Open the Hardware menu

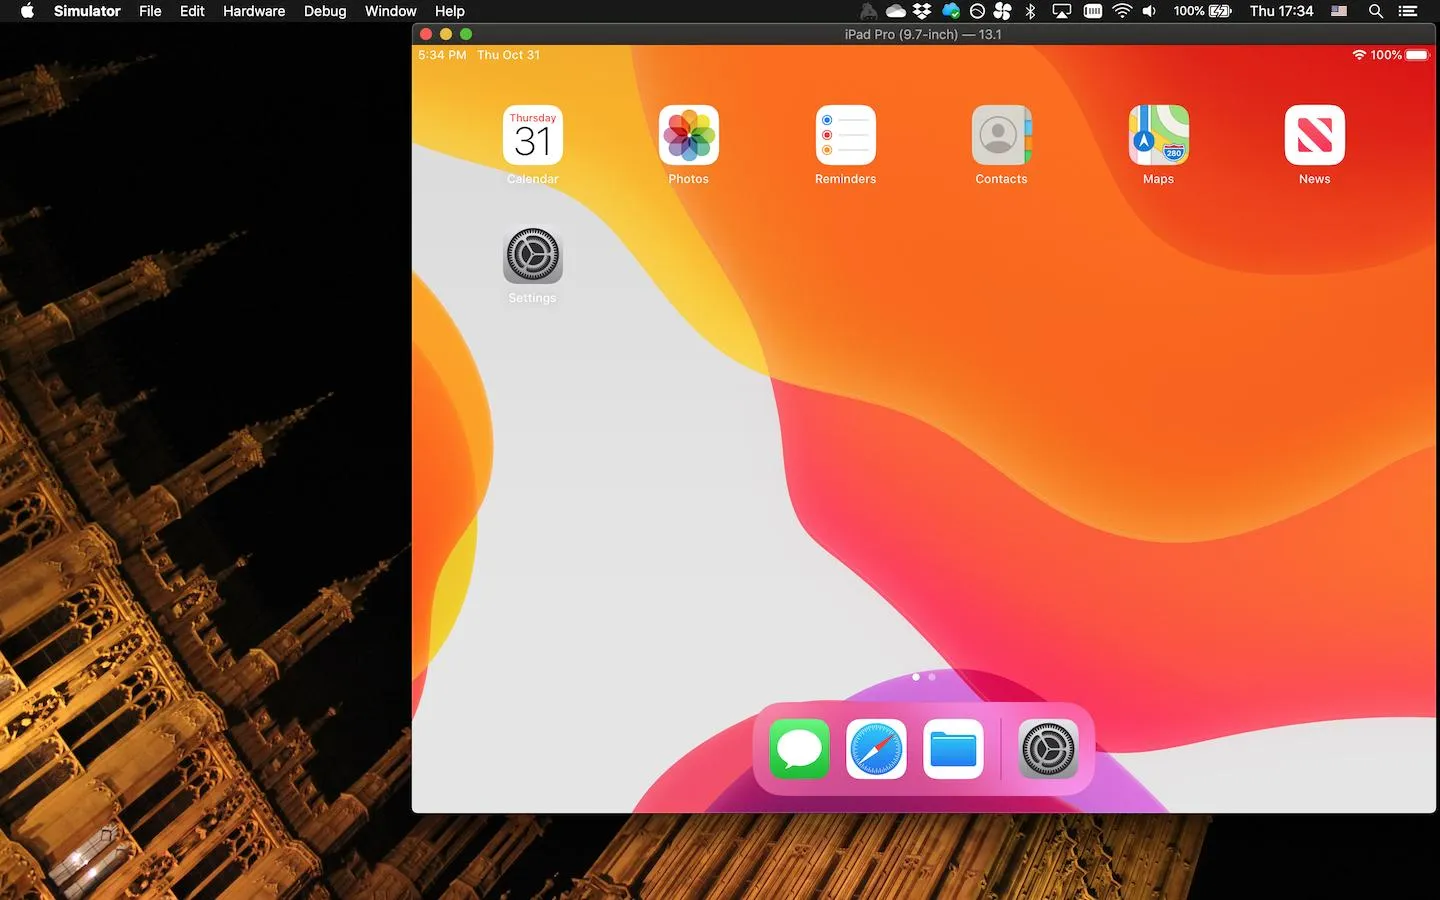(254, 11)
